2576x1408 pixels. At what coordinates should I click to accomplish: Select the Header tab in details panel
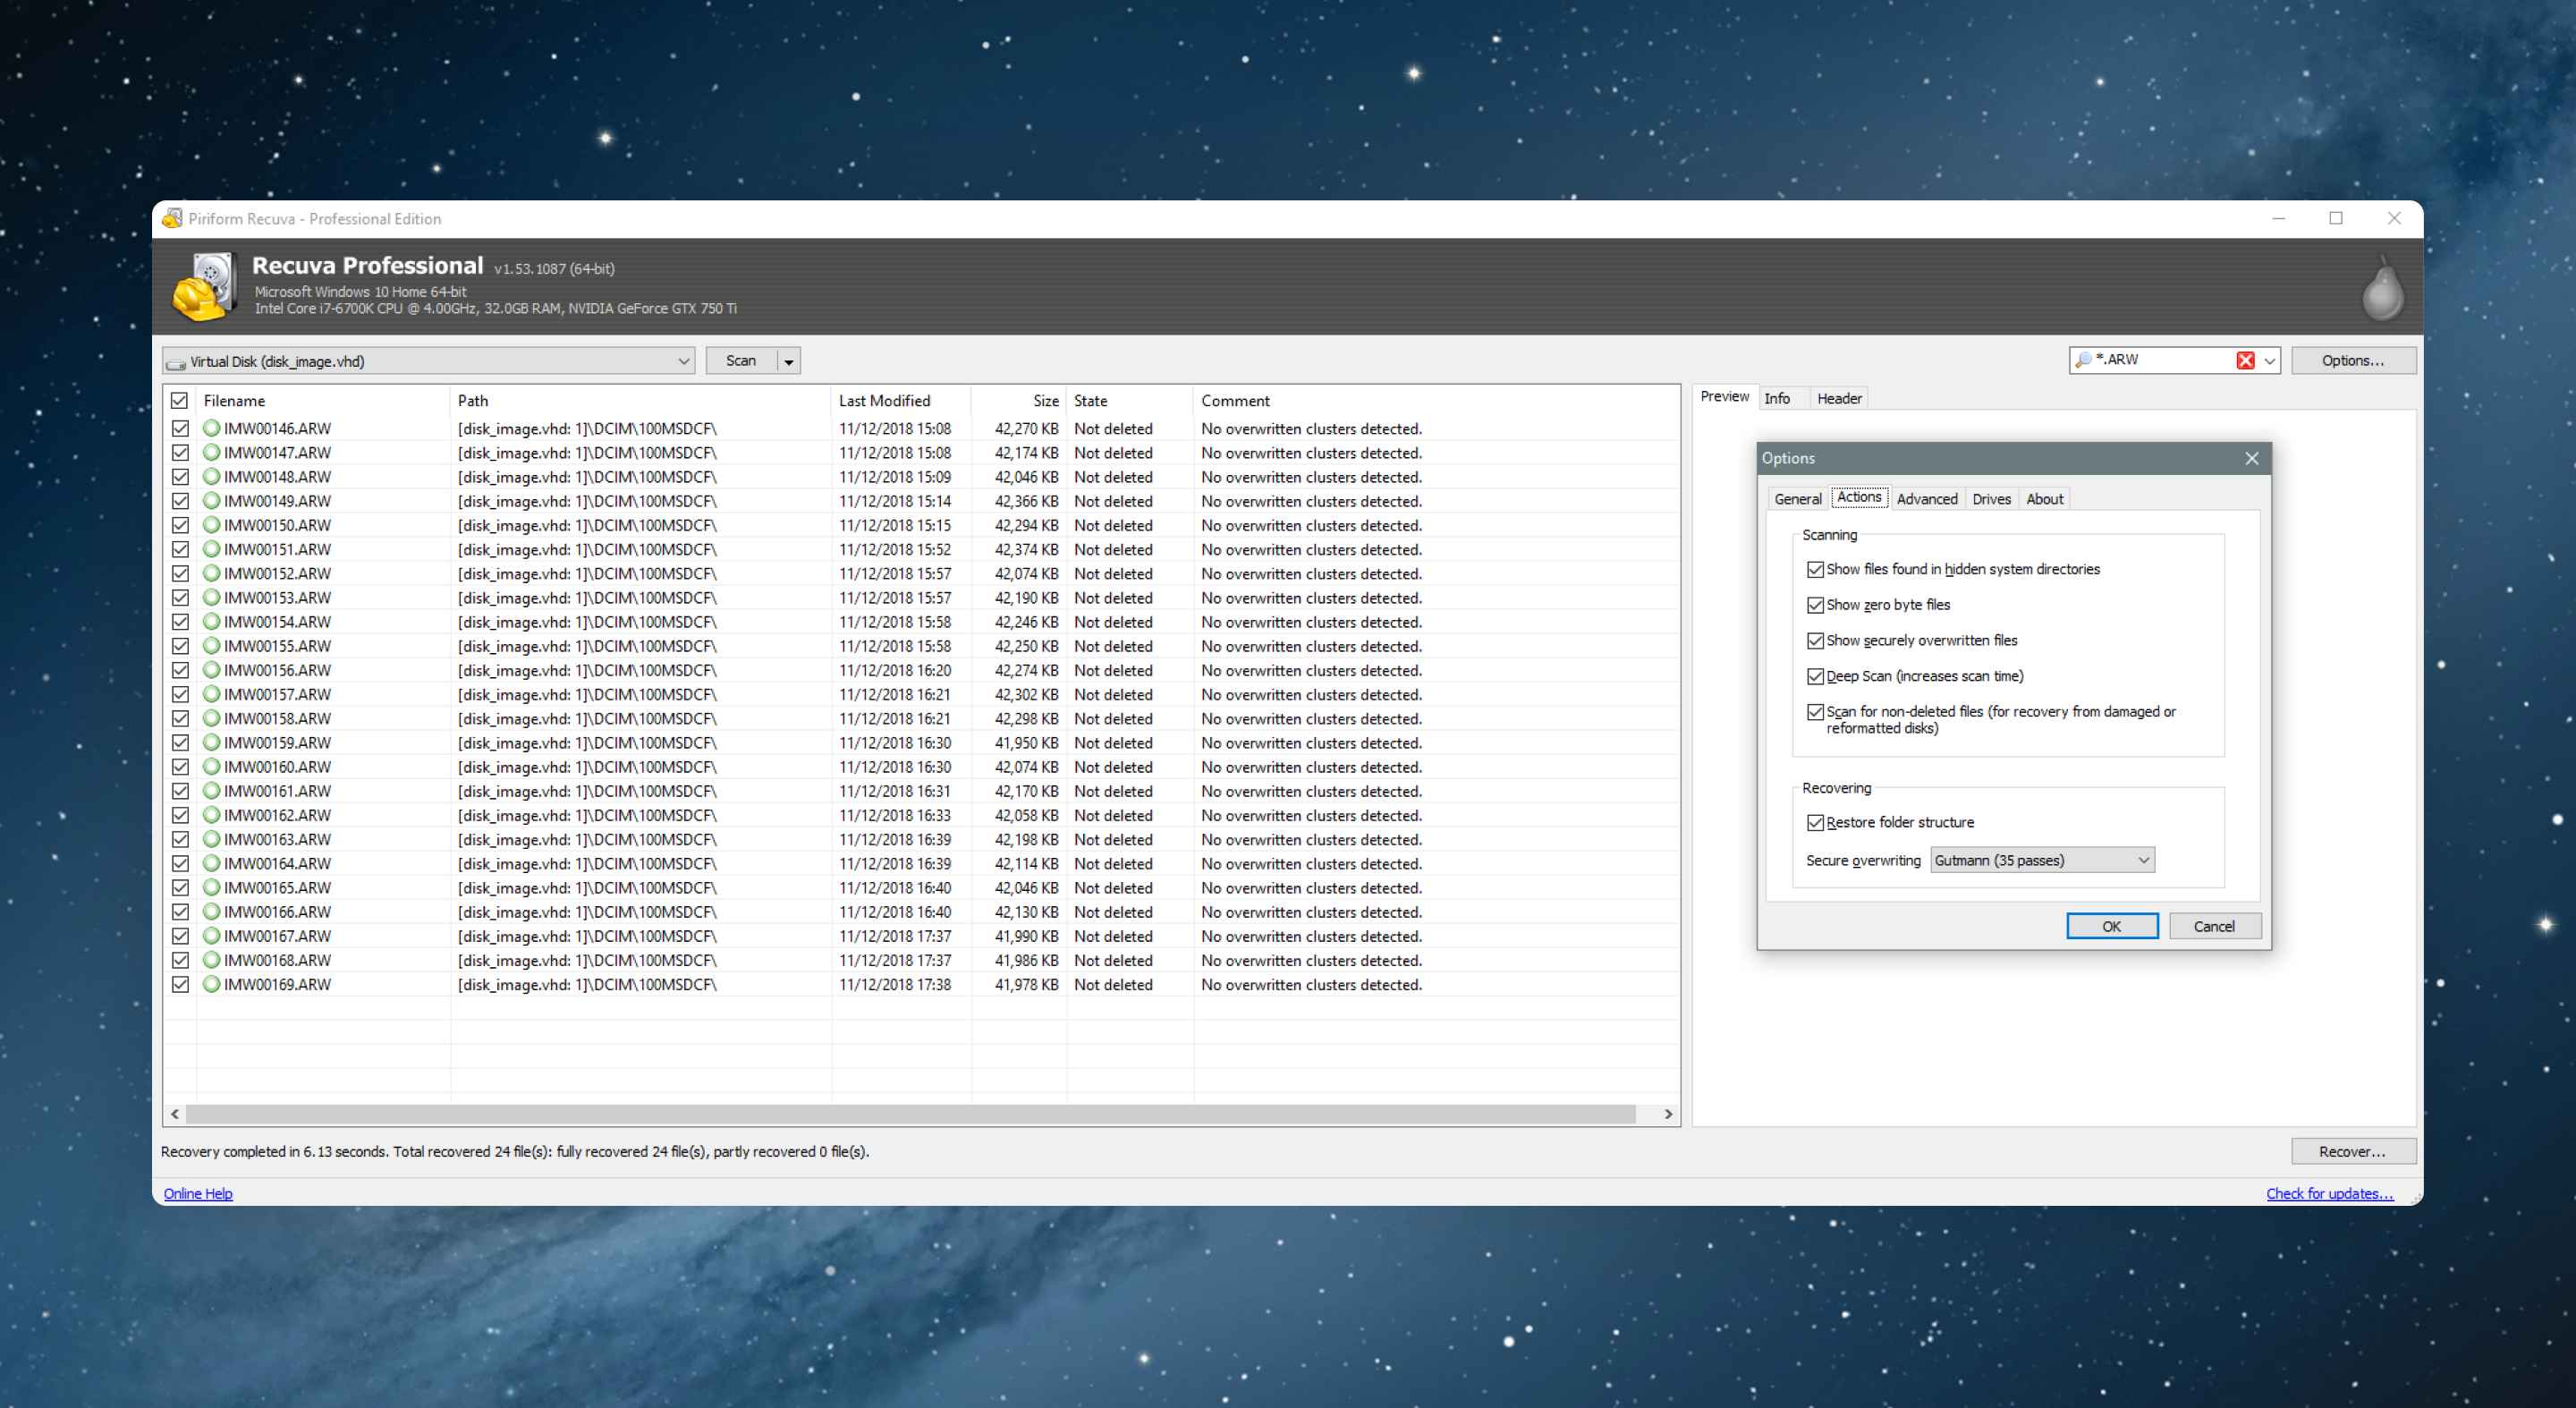[x=1837, y=397]
